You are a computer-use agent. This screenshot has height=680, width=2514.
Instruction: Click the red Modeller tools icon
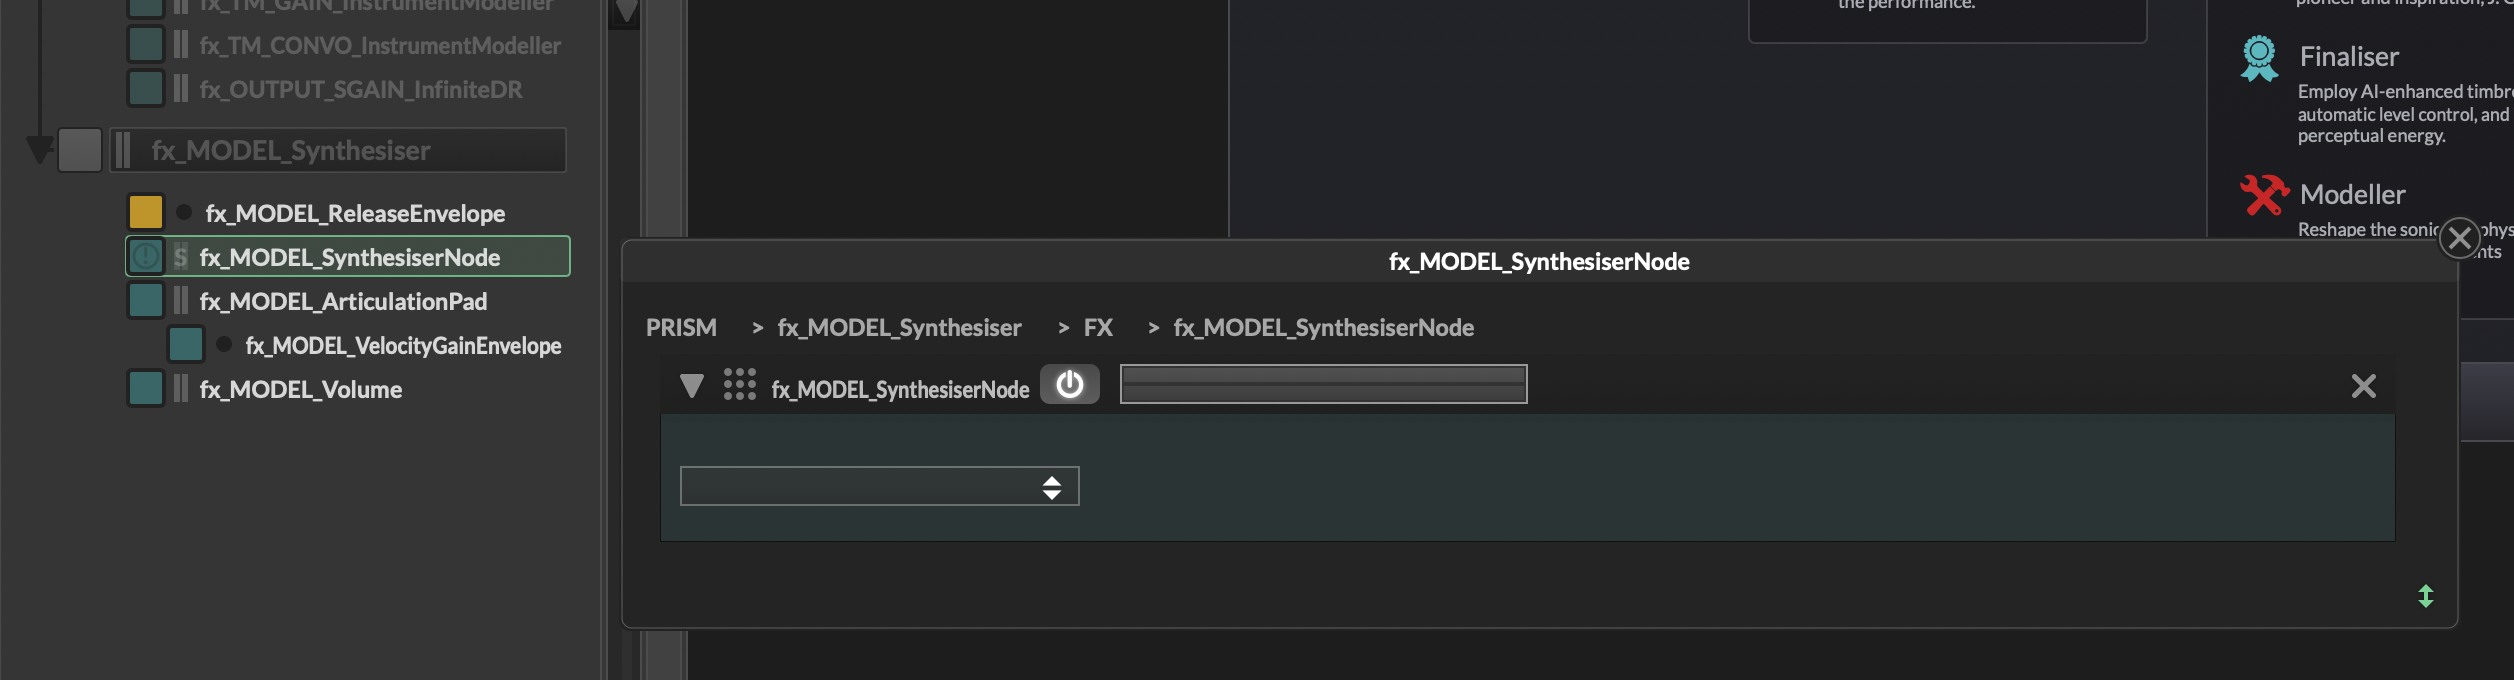pos(2263,196)
